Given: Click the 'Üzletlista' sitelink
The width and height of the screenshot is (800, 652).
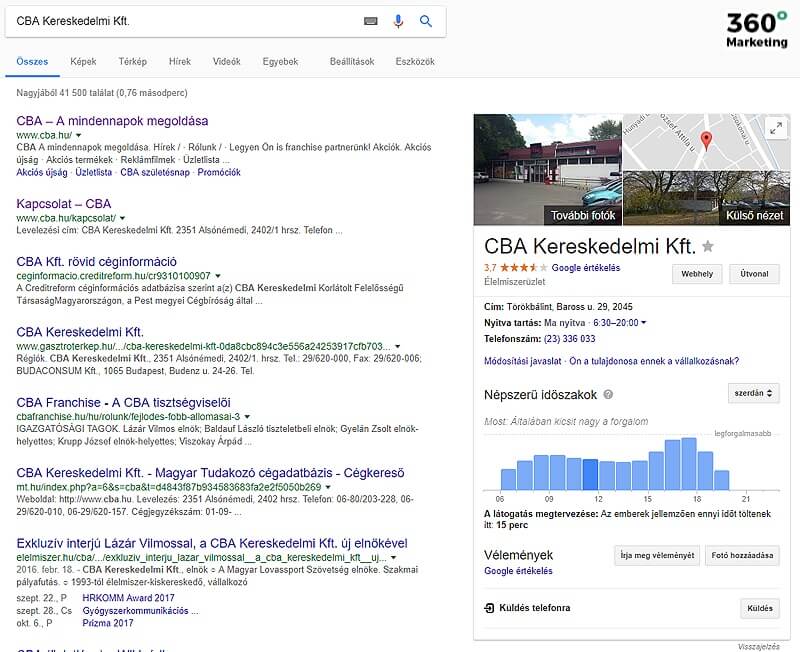Looking at the screenshot, I should click(x=93, y=172).
